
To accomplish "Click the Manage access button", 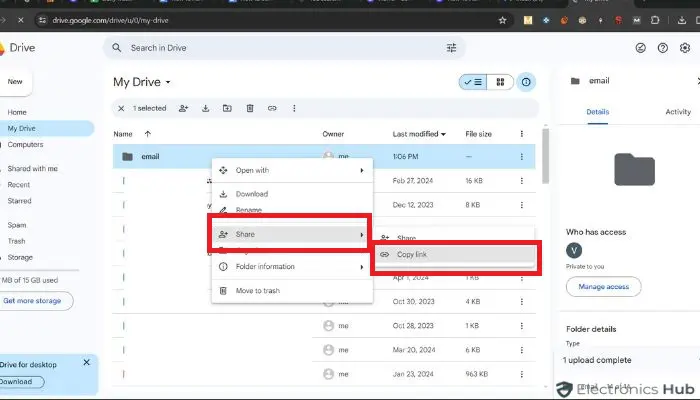I will point(604,287).
